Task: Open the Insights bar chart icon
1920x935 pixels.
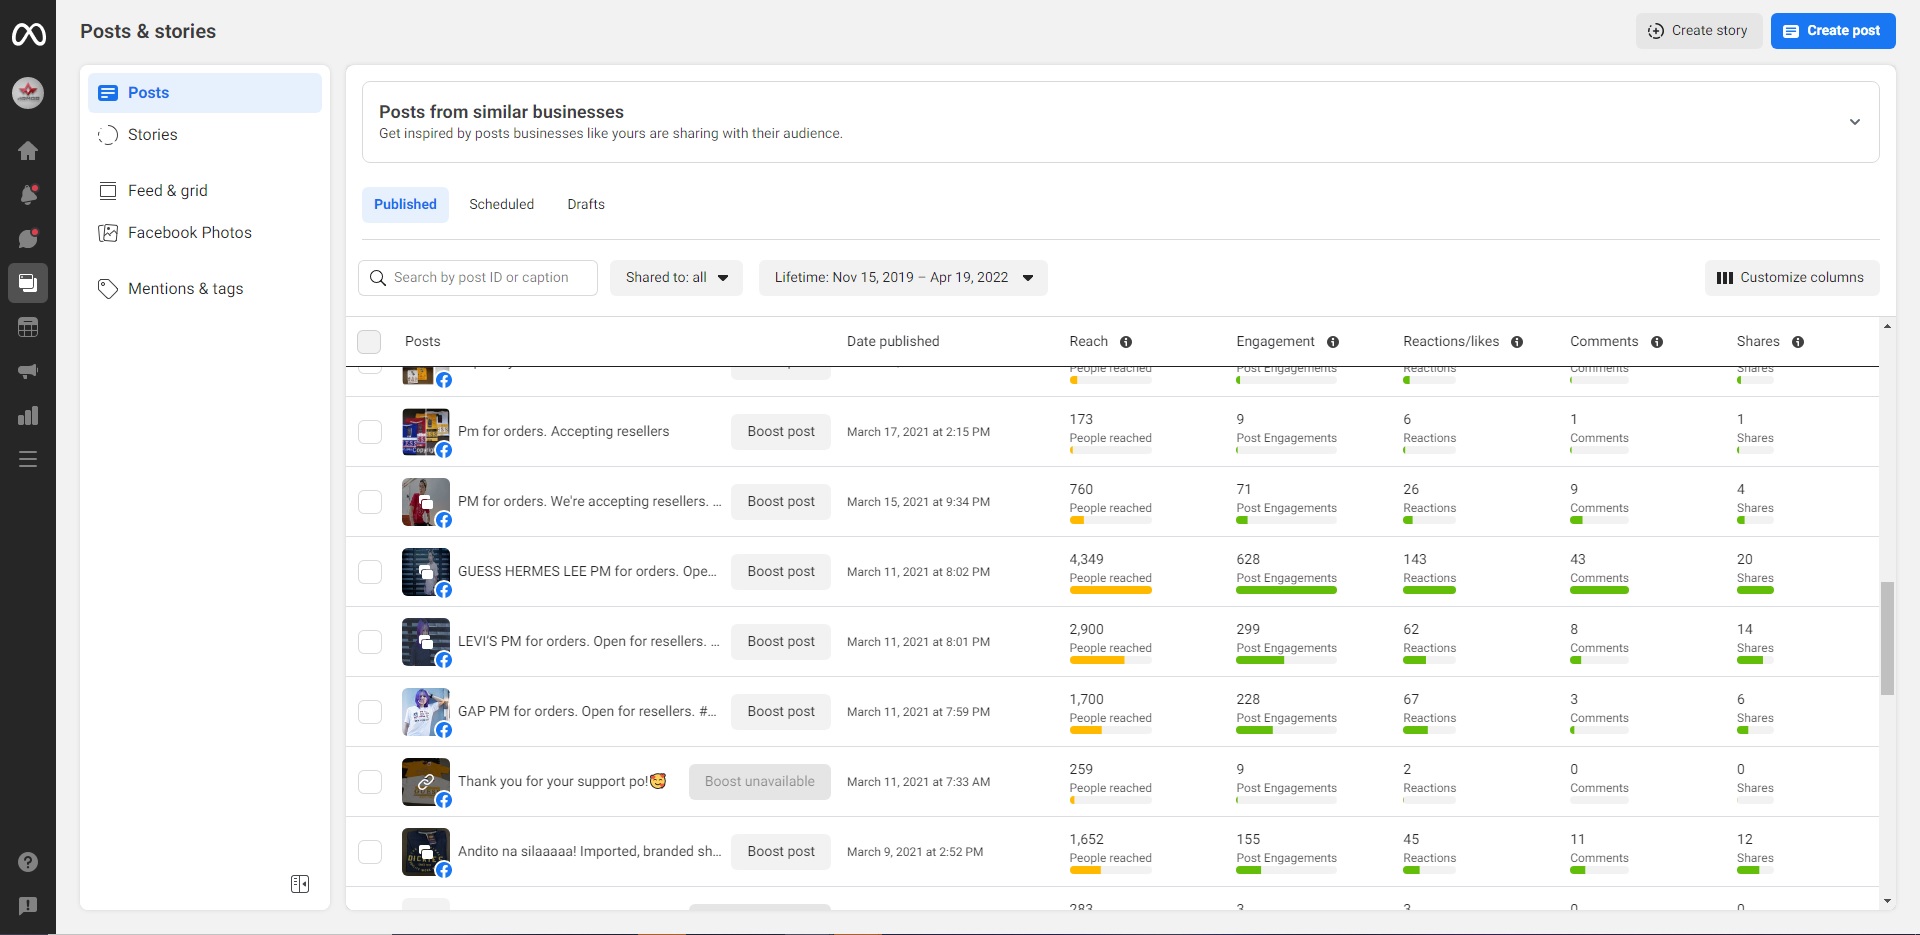Action: [x=28, y=415]
